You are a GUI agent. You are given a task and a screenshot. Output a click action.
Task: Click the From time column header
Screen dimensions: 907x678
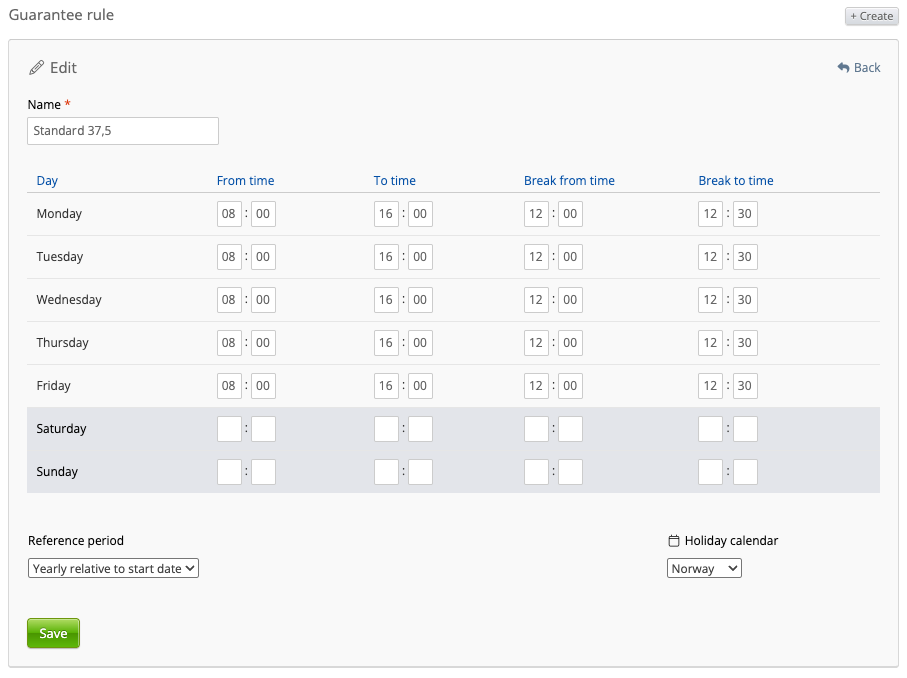[245, 181]
